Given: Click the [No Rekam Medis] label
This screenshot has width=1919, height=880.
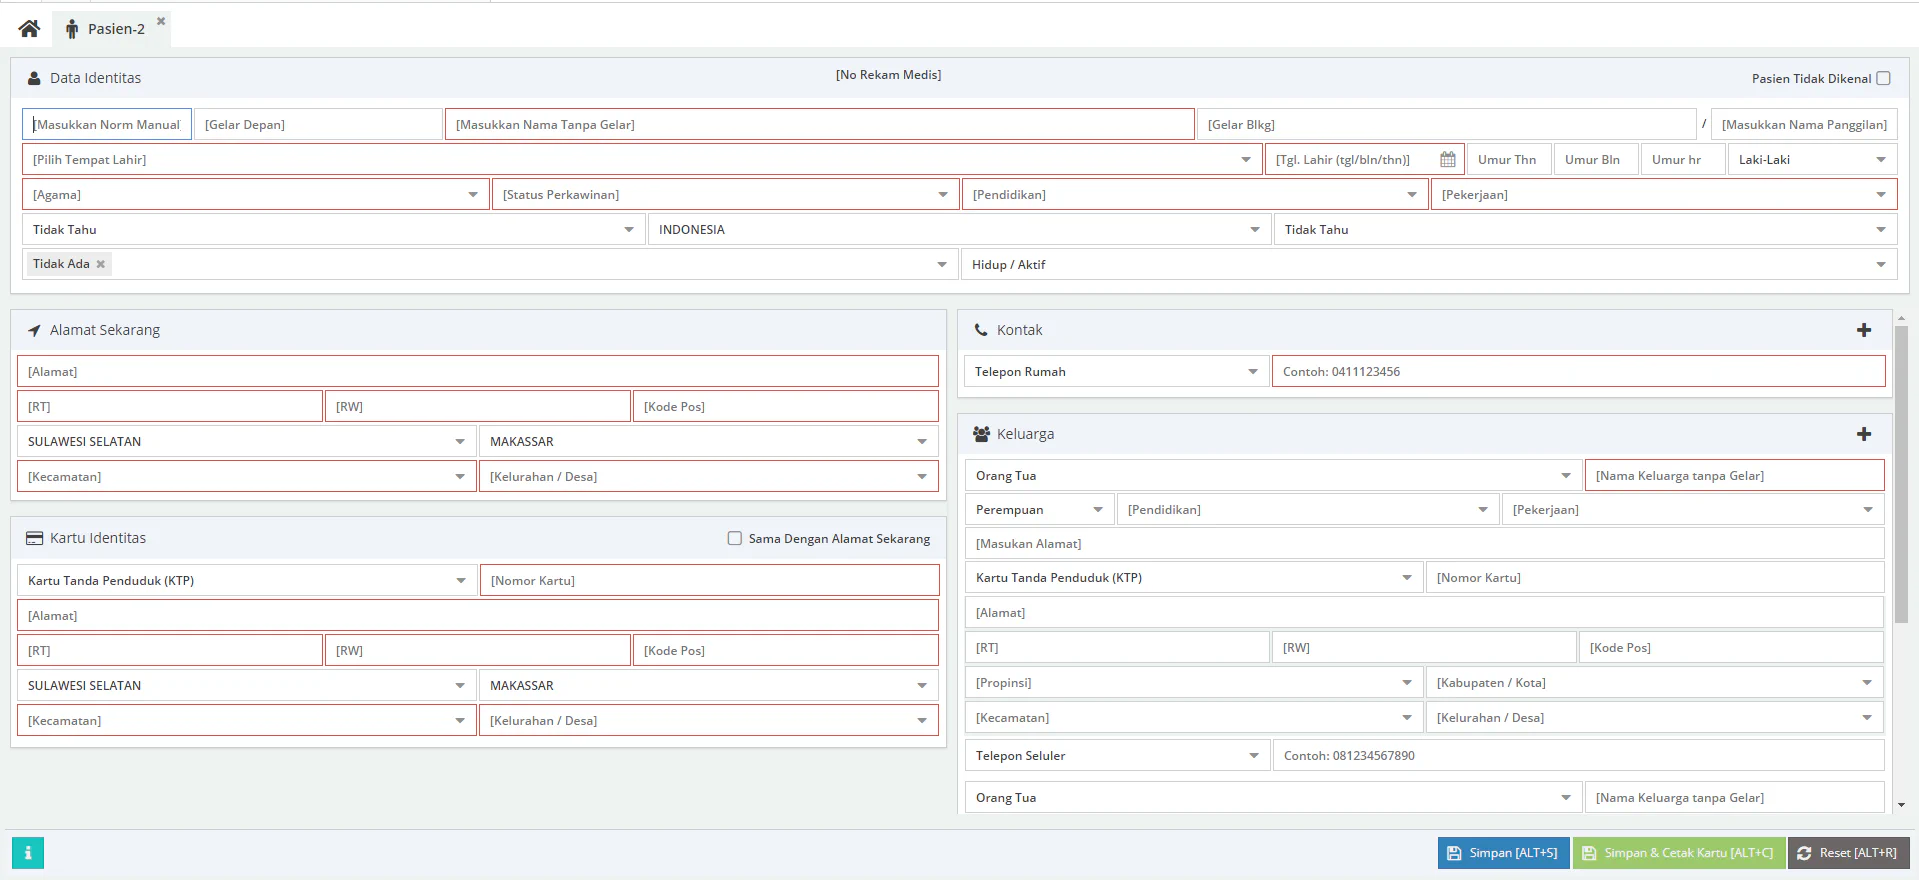Looking at the screenshot, I should tap(888, 75).
